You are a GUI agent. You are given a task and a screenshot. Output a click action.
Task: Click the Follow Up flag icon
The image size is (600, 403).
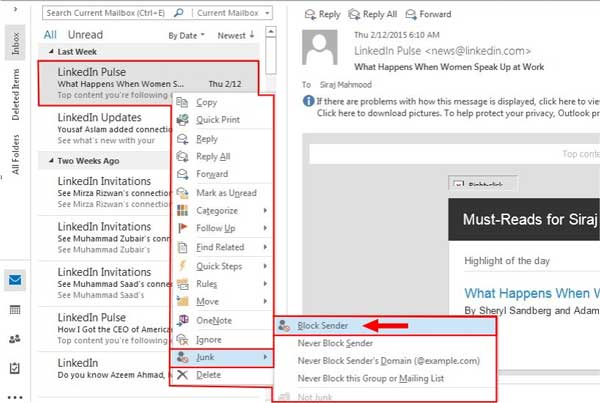pos(183,228)
